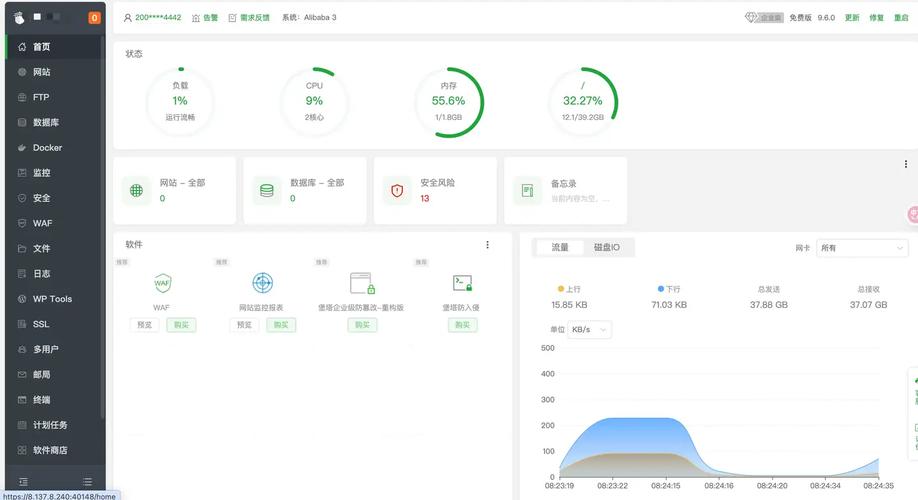This screenshot has height=500, width=918.
Task: Open the 网站 - 全部 card
Action: [x=174, y=190]
